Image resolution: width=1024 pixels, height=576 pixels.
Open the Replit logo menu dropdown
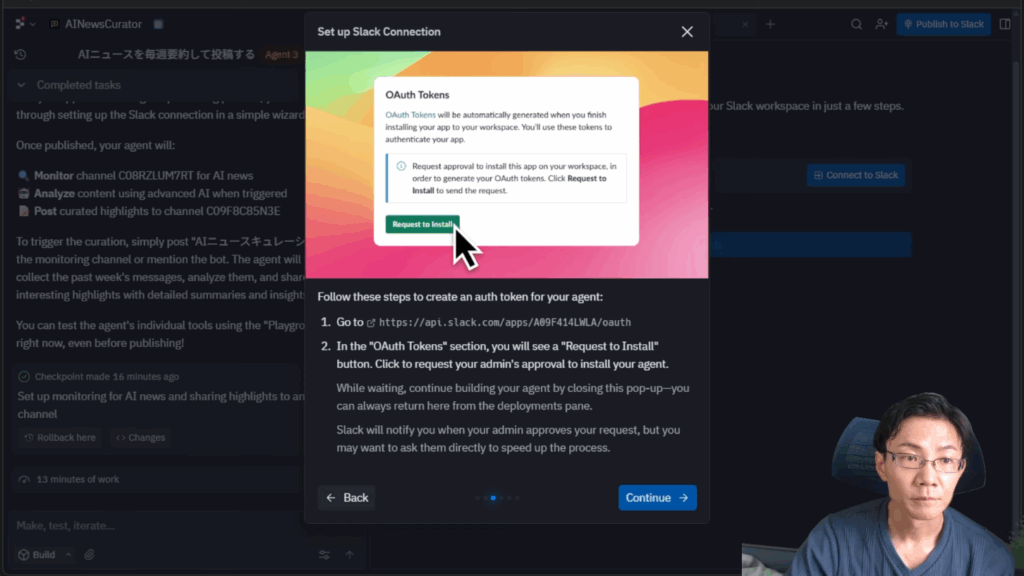point(25,24)
